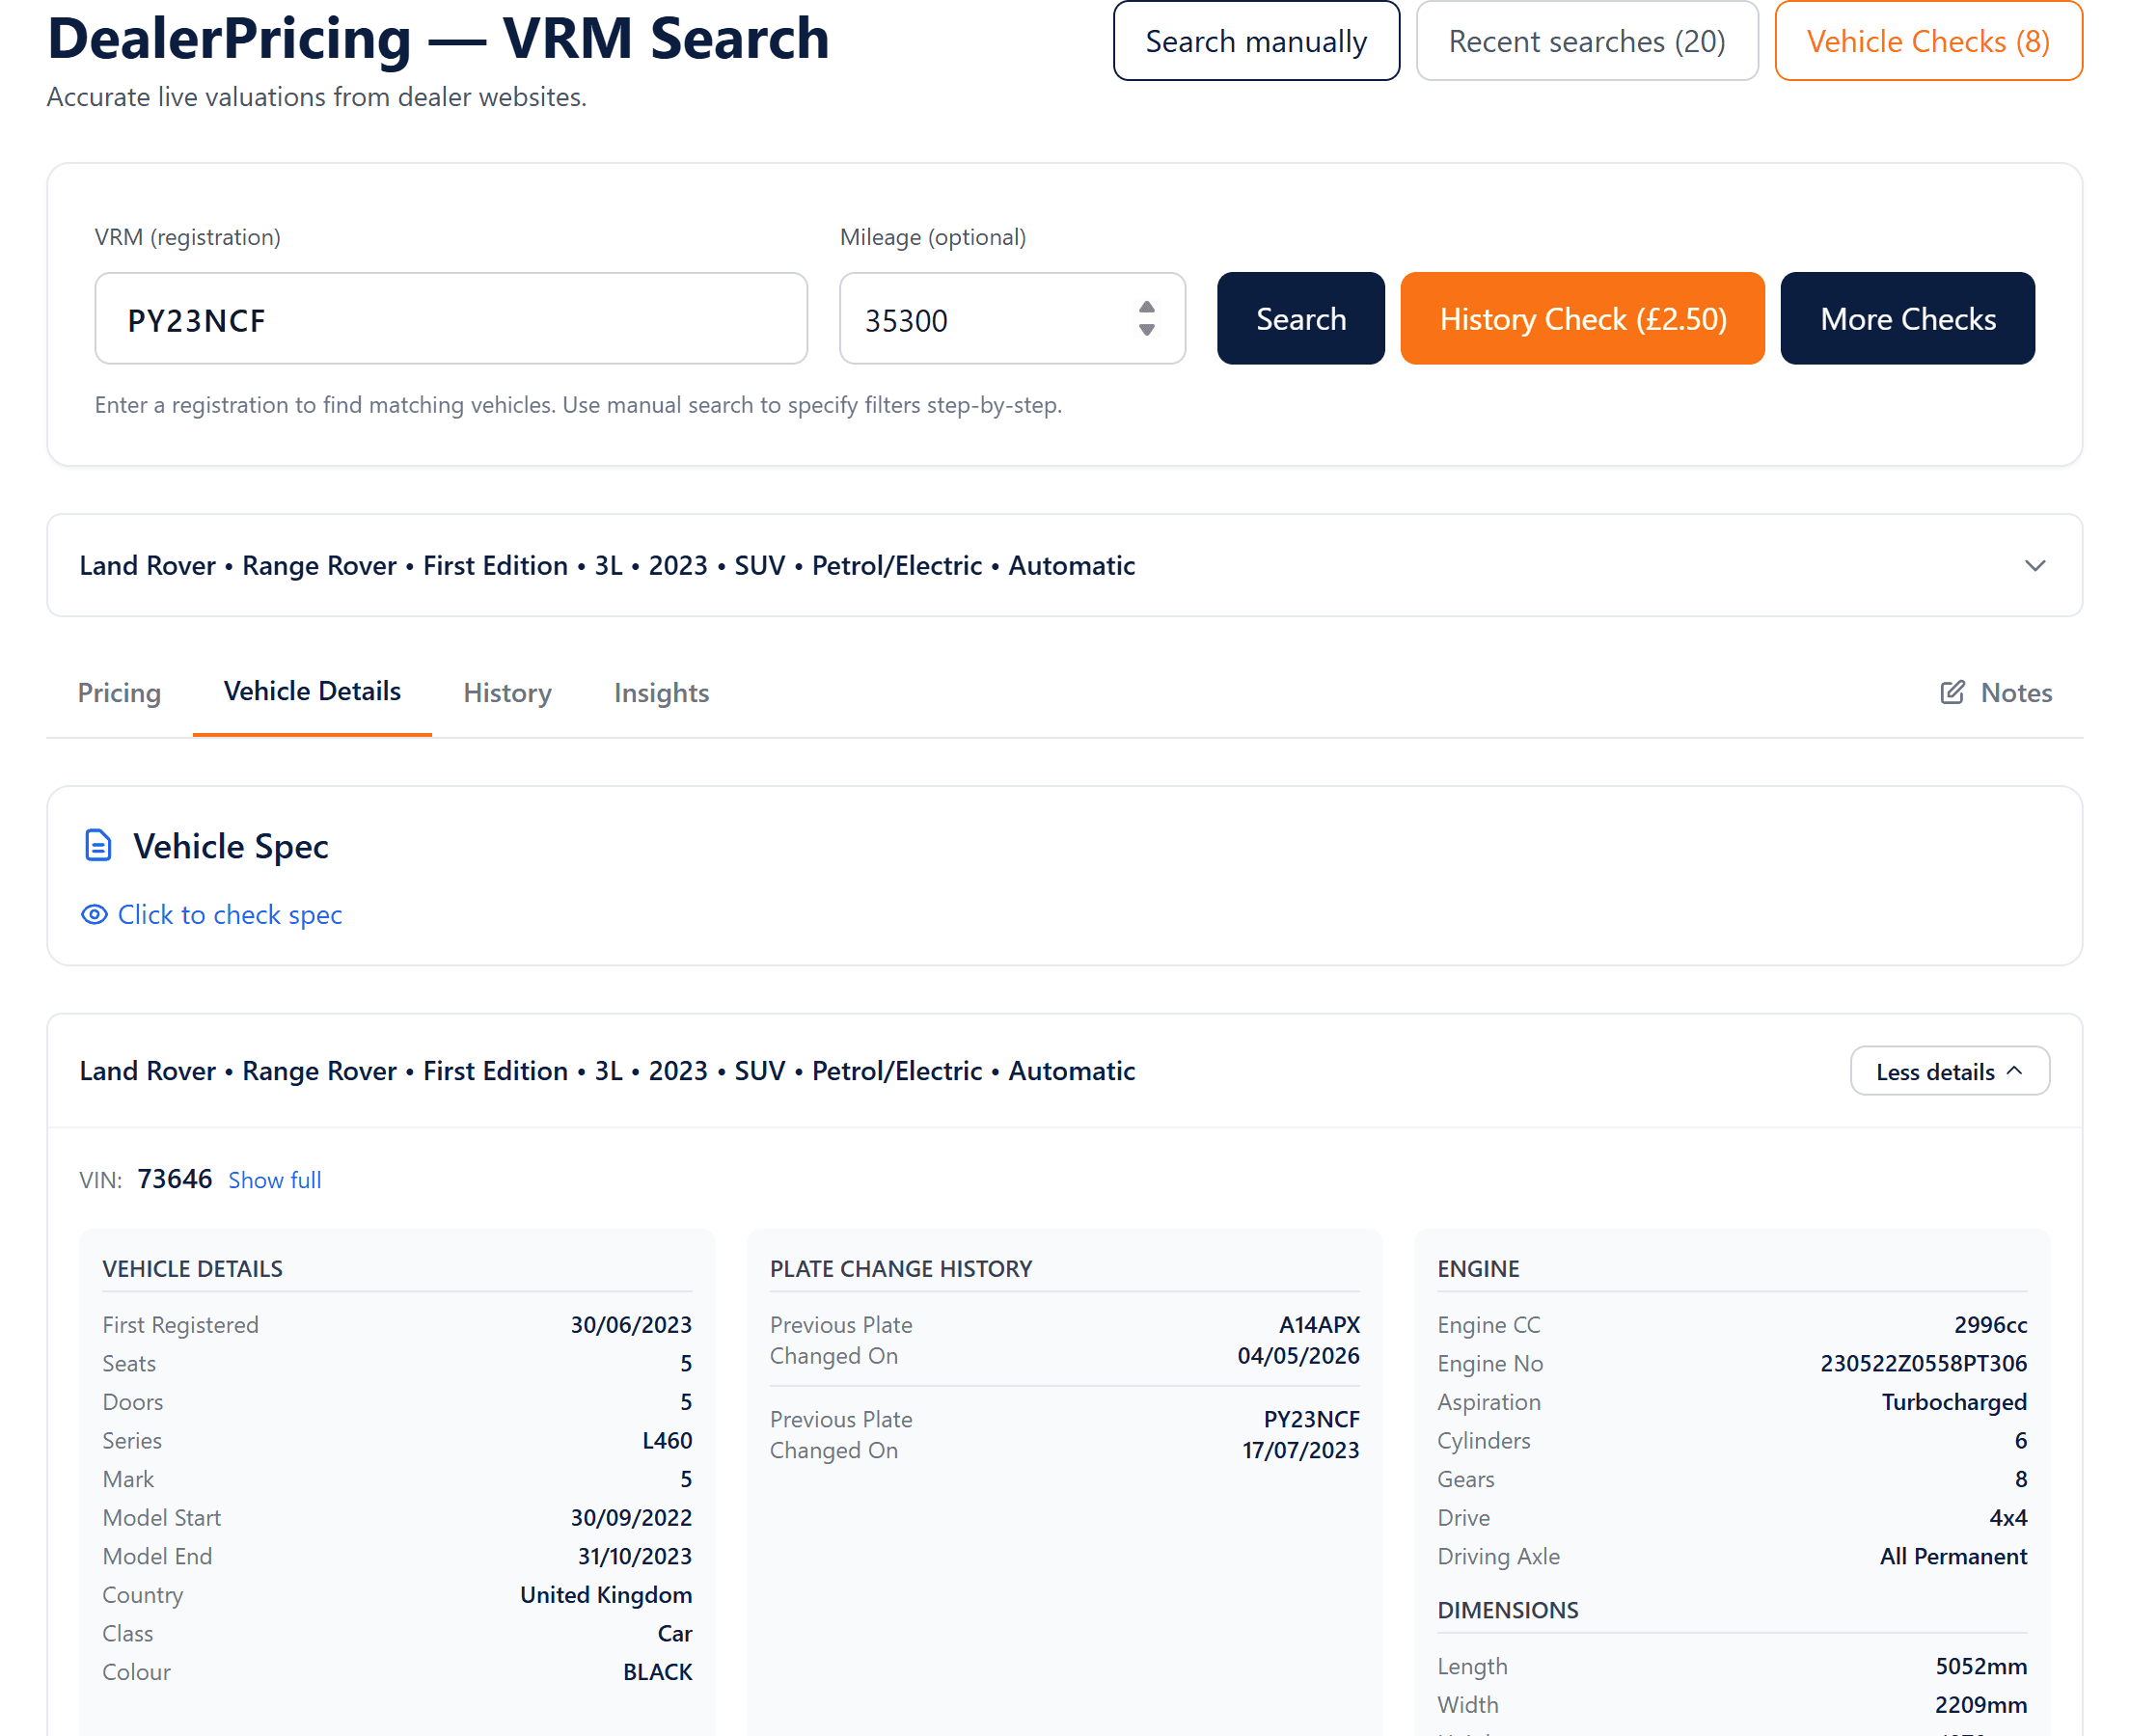Click Changed On date 17/07/2023
The width and height of the screenshot is (2130, 1736).
1300,1451
